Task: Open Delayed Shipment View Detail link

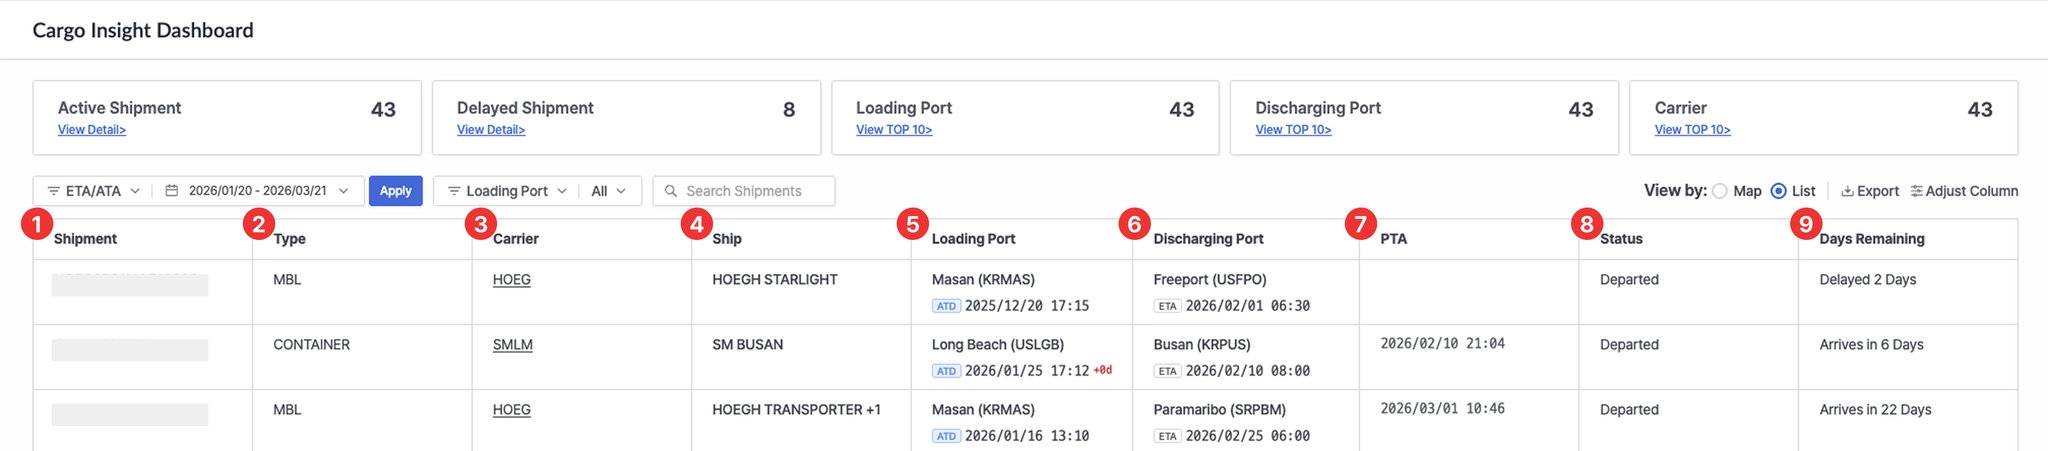Action: (x=491, y=130)
